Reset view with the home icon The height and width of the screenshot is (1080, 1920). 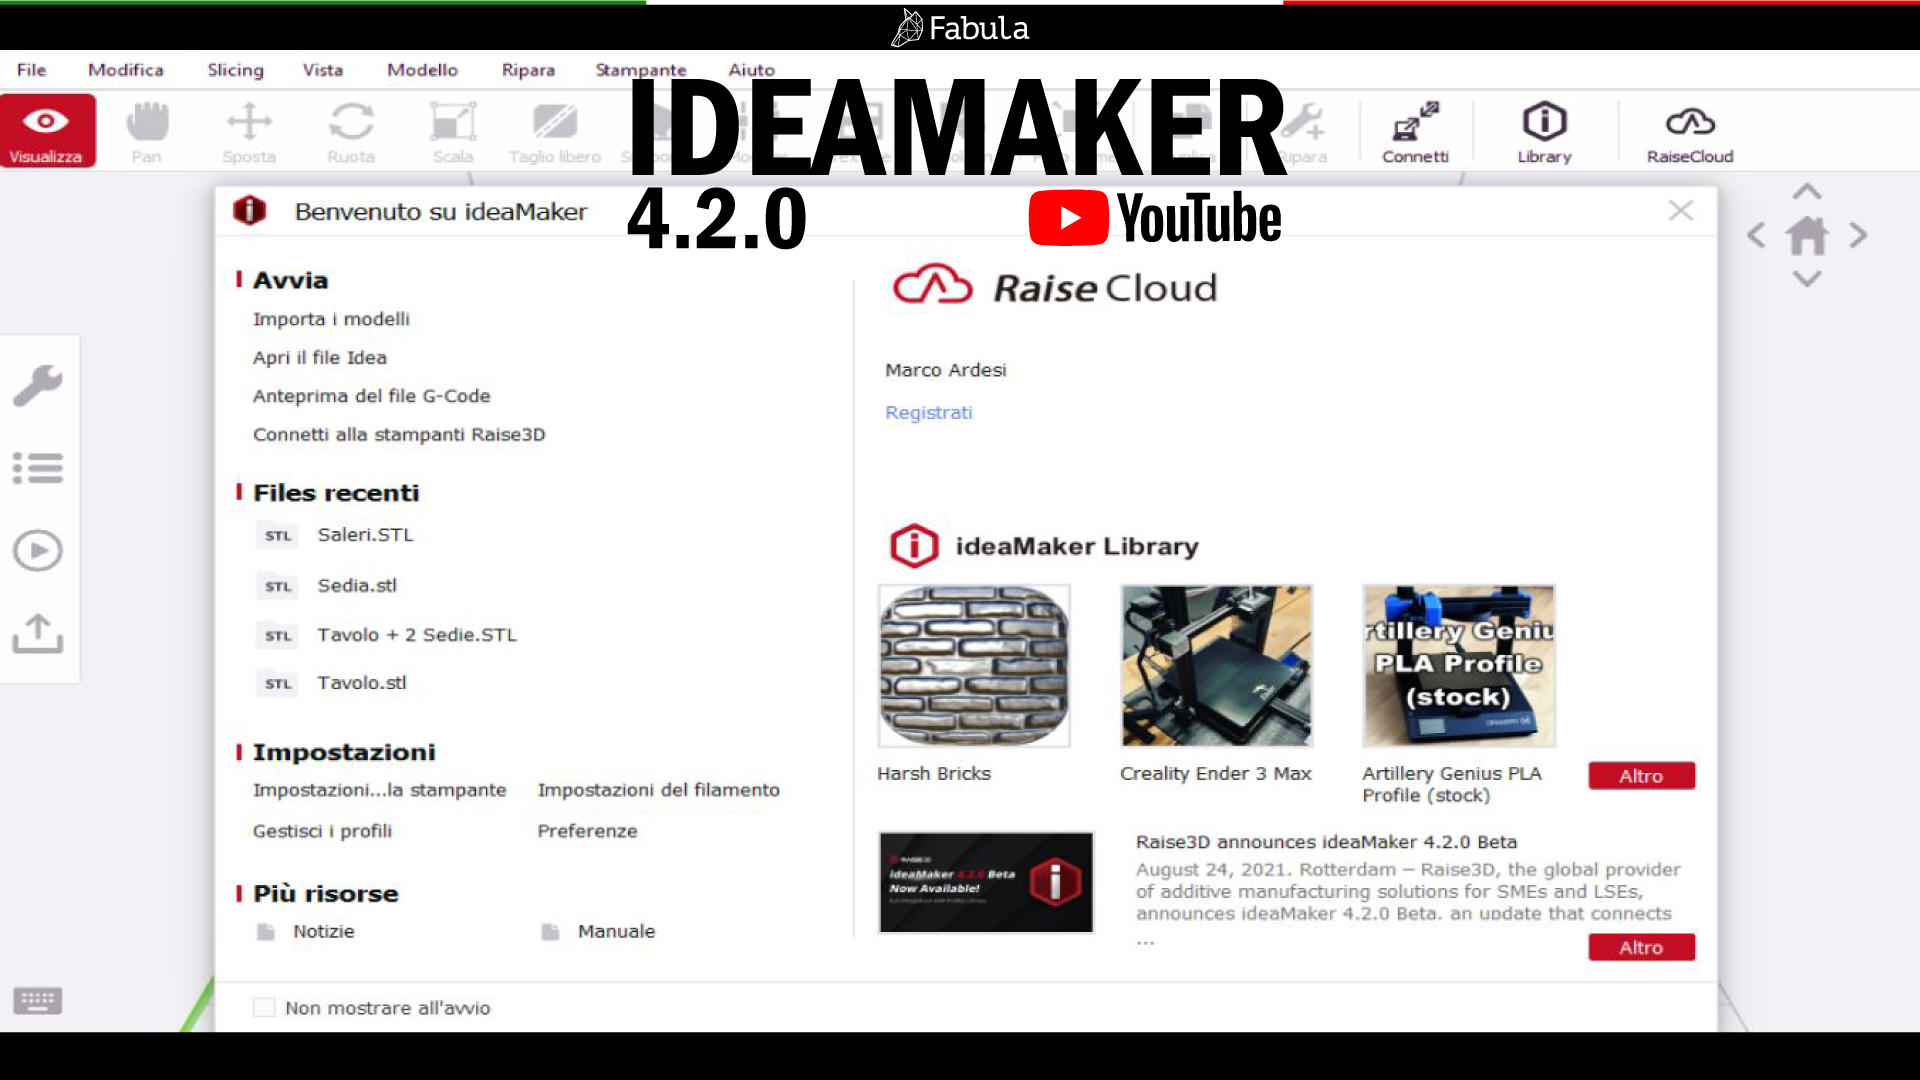pyautogui.click(x=1807, y=236)
